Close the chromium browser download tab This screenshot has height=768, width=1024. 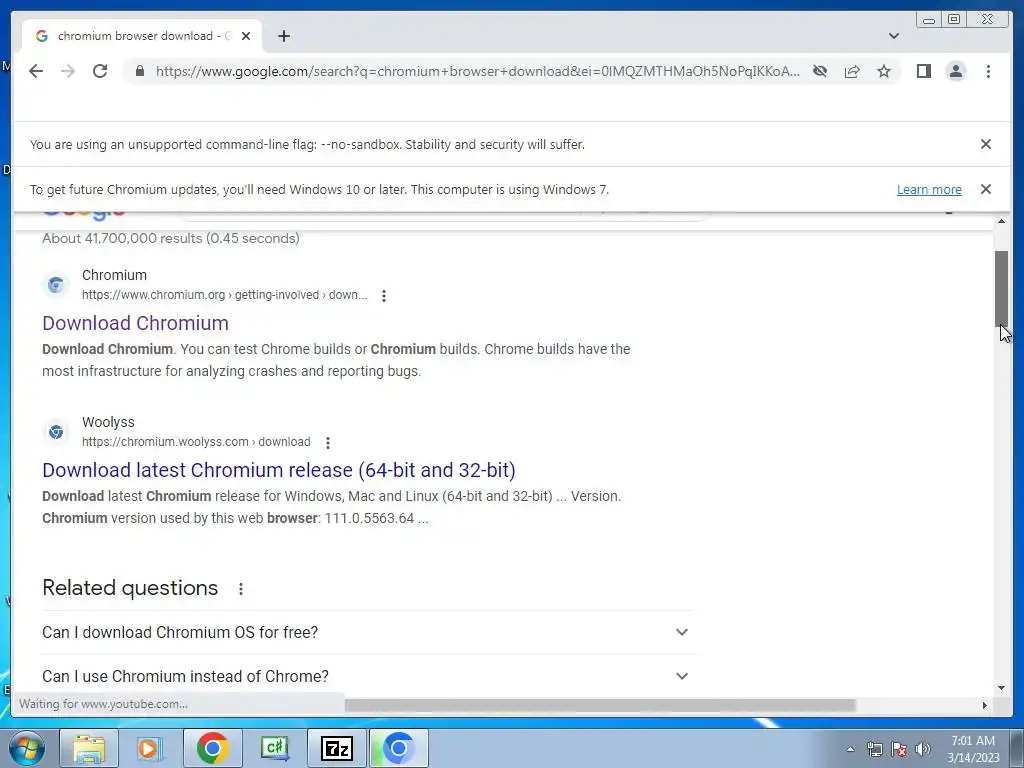(246, 36)
